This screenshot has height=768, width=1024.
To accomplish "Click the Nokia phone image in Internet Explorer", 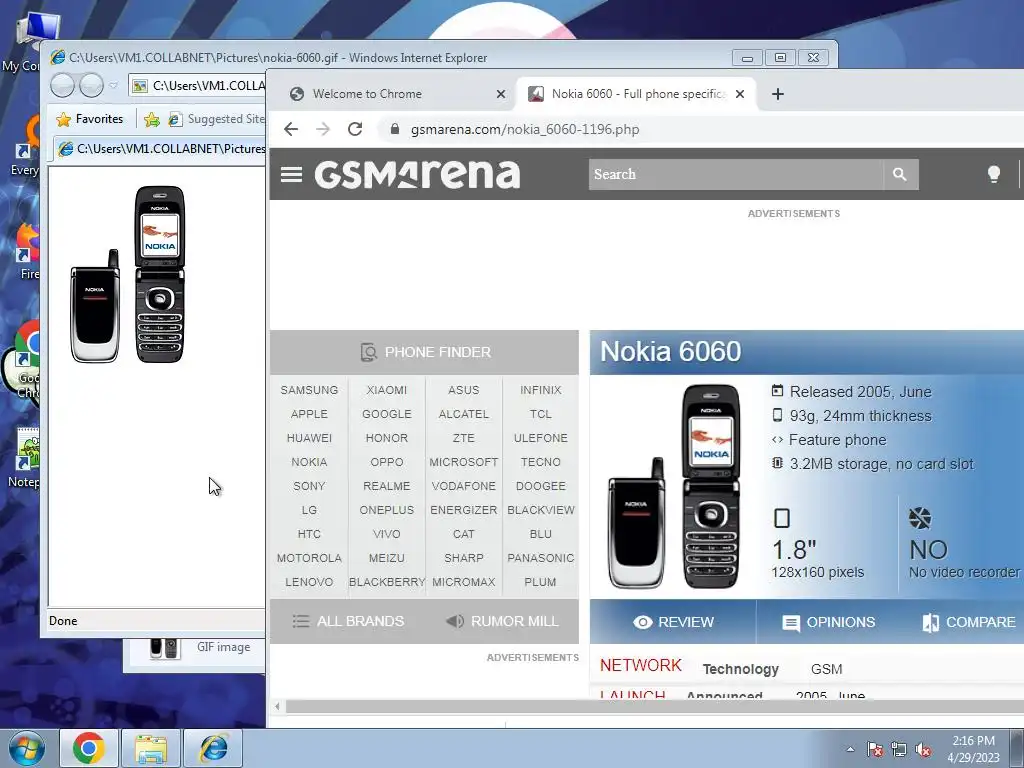I will click(x=128, y=274).
